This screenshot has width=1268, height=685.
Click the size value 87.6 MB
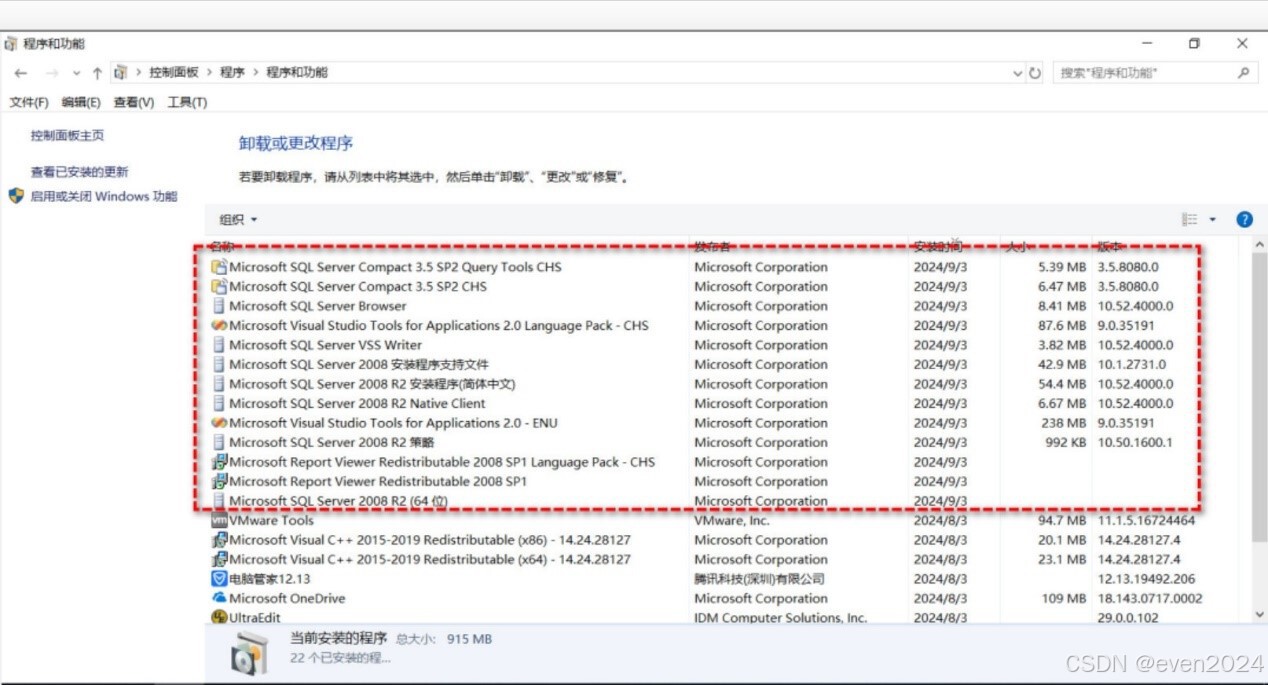(x=1061, y=325)
